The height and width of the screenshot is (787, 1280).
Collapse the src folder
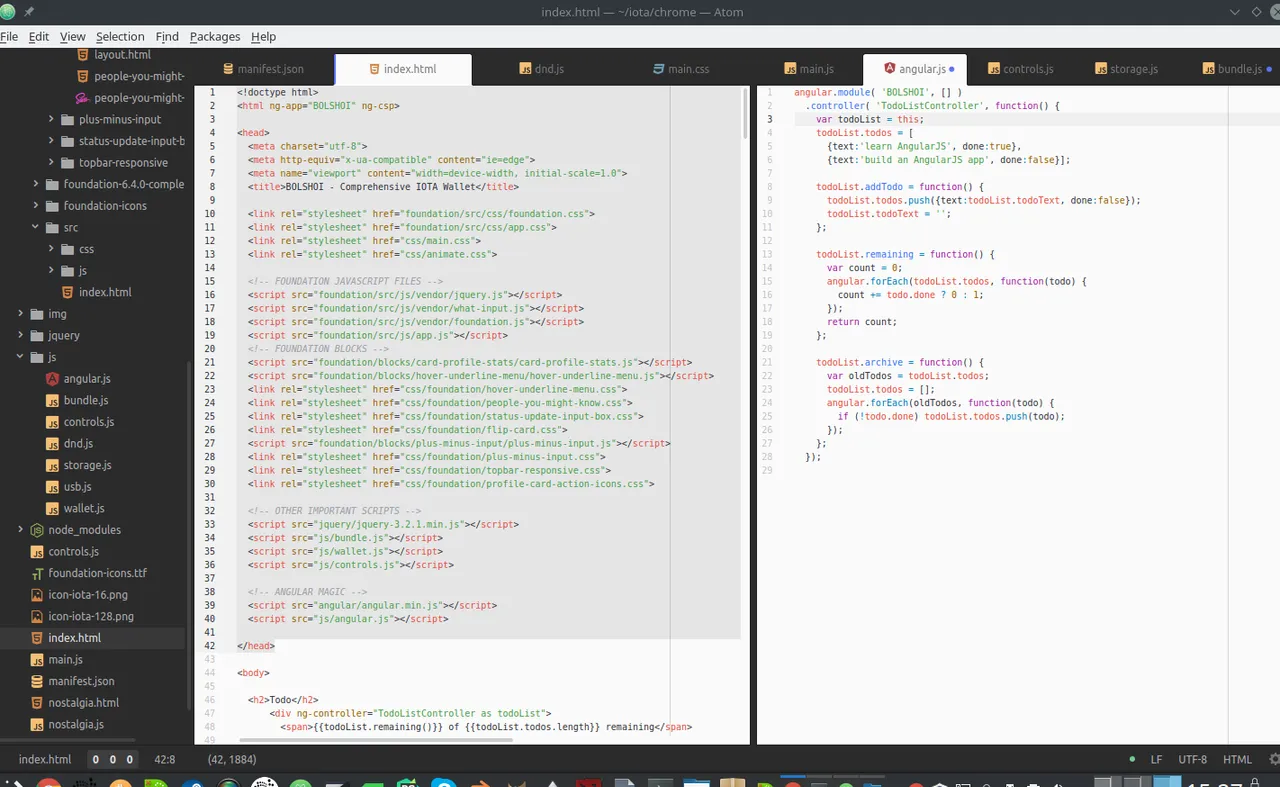(36, 227)
